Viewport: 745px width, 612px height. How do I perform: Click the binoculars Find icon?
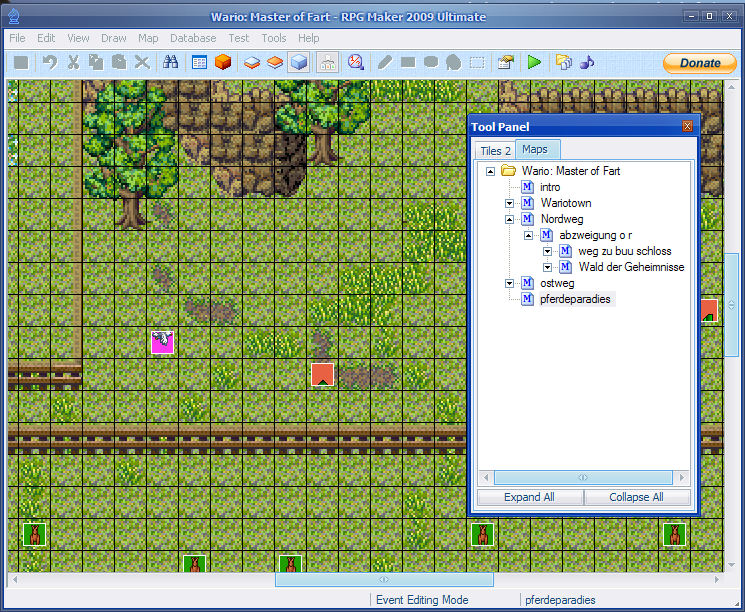(x=170, y=62)
